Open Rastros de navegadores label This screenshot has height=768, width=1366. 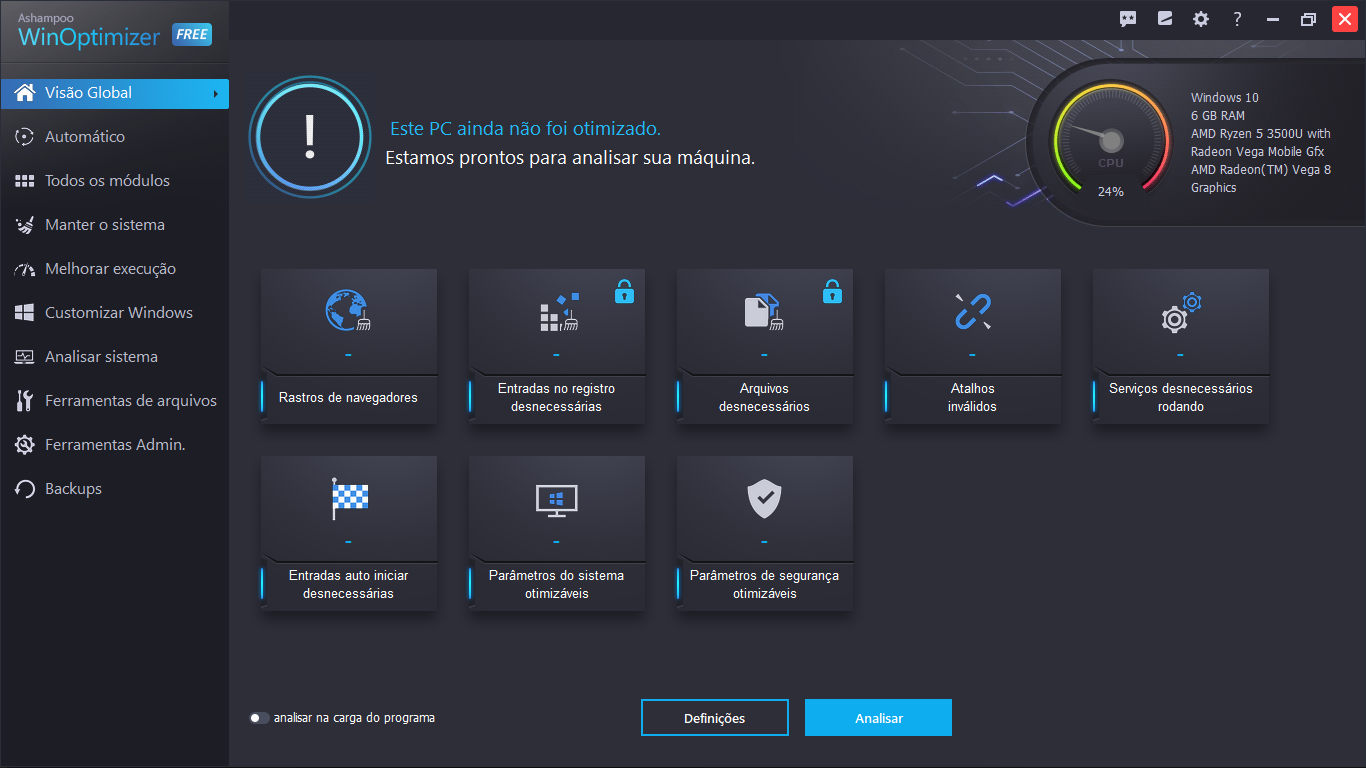click(x=348, y=398)
